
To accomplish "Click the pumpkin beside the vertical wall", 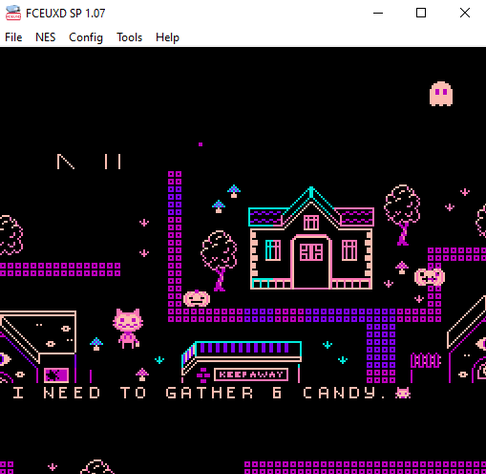I will coord(197,298).
